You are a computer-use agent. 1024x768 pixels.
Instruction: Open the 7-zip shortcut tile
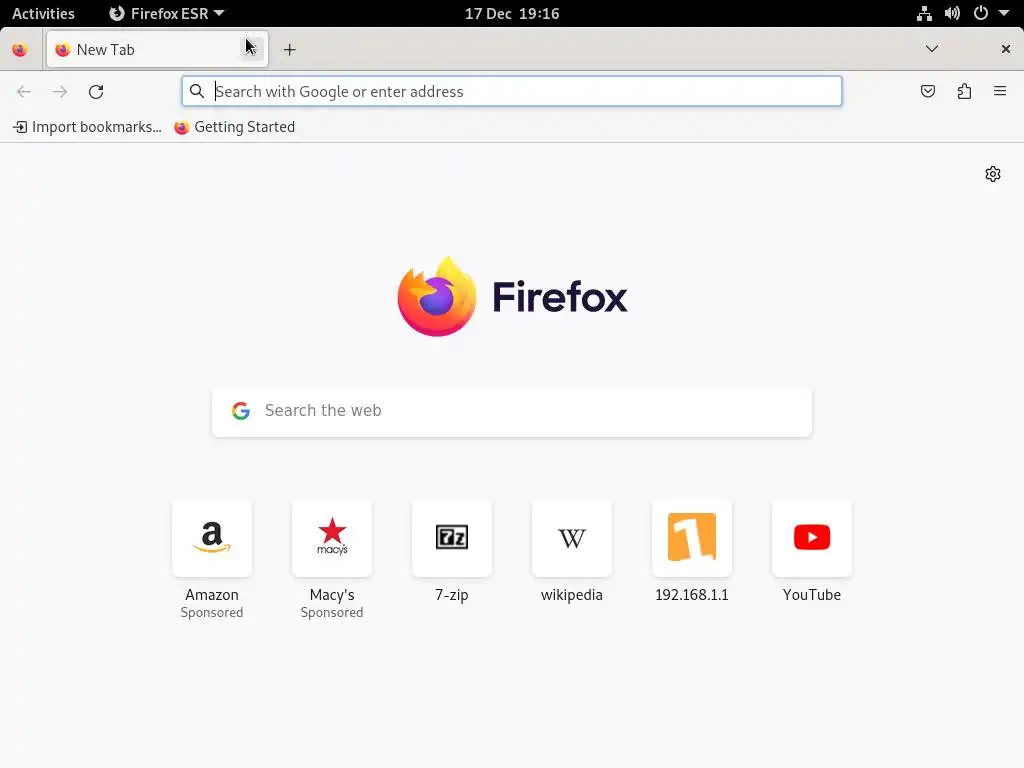(x=452, y=538)
